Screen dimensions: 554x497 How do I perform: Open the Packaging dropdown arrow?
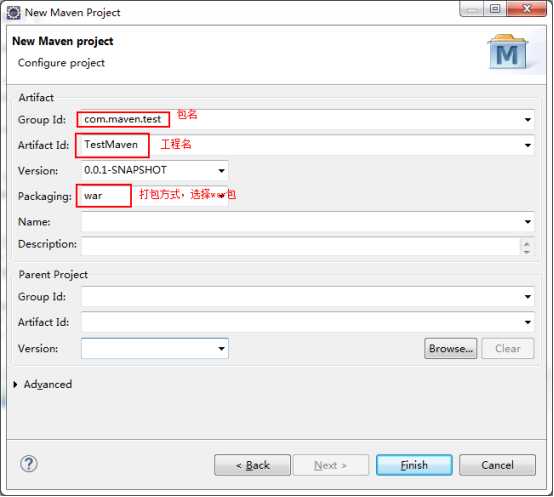221,196
